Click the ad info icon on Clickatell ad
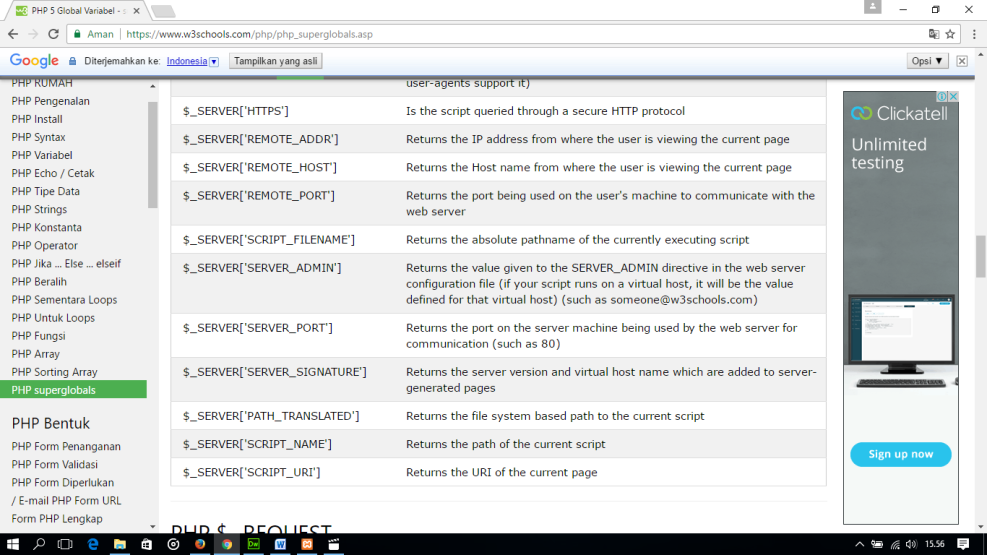 click(942, 97)
